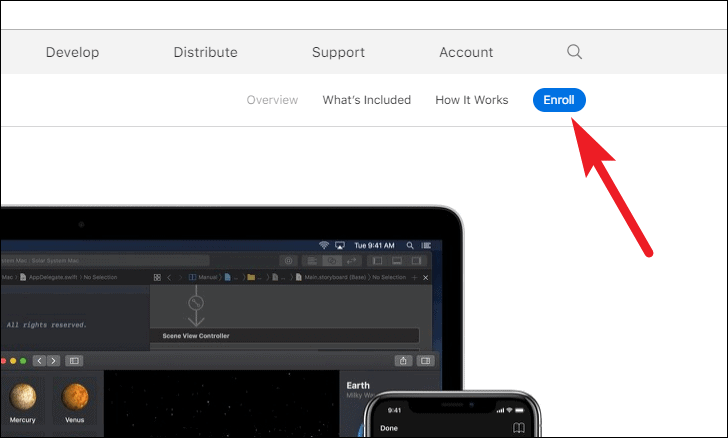
Task: Click the storyboard segue circle icon
Action: [x=196, y=303]
